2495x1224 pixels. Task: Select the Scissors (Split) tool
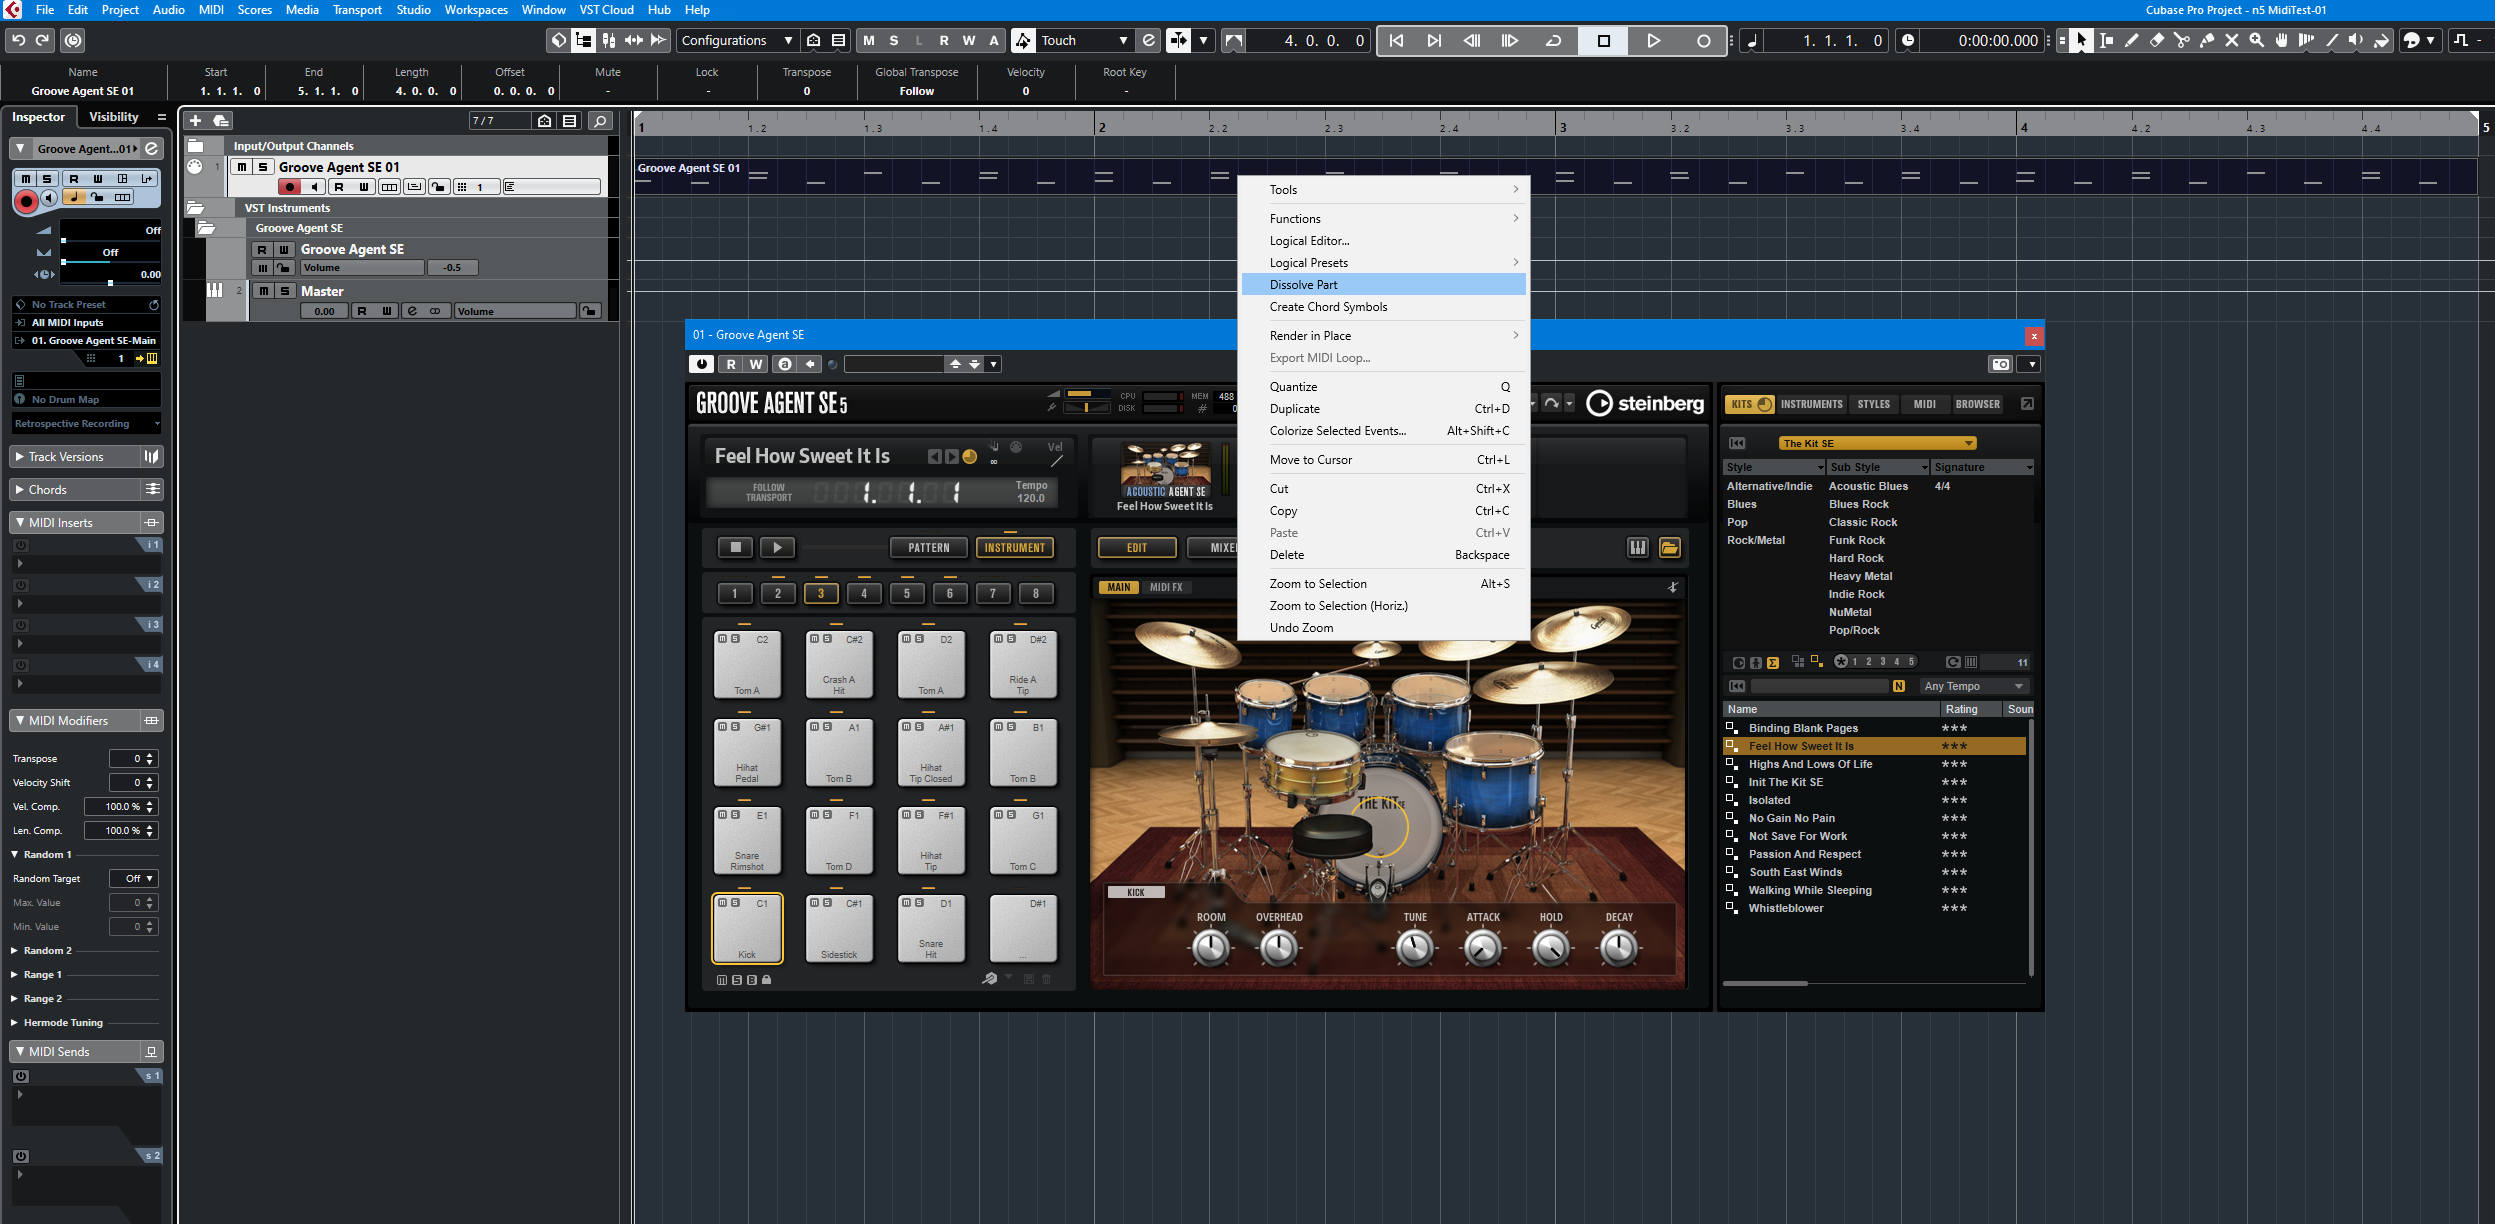pos(2181,40)
